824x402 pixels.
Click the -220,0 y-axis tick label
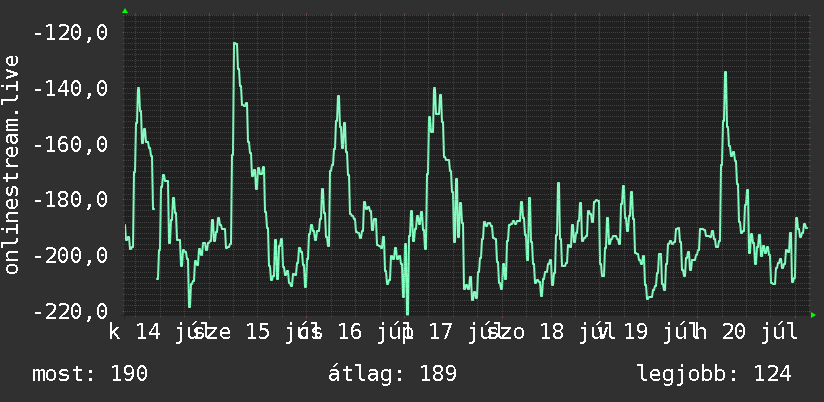(x=70, y=312)
